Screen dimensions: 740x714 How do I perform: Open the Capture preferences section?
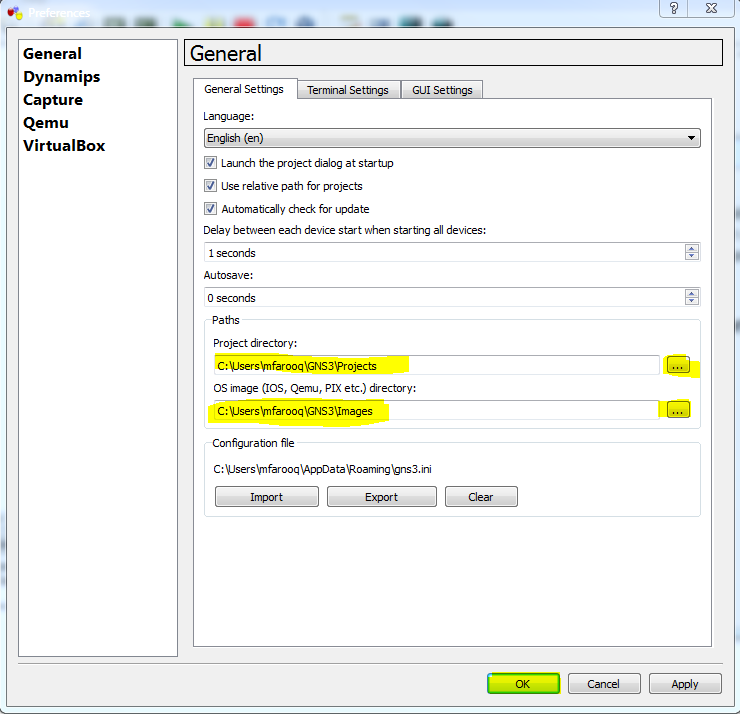53,100
